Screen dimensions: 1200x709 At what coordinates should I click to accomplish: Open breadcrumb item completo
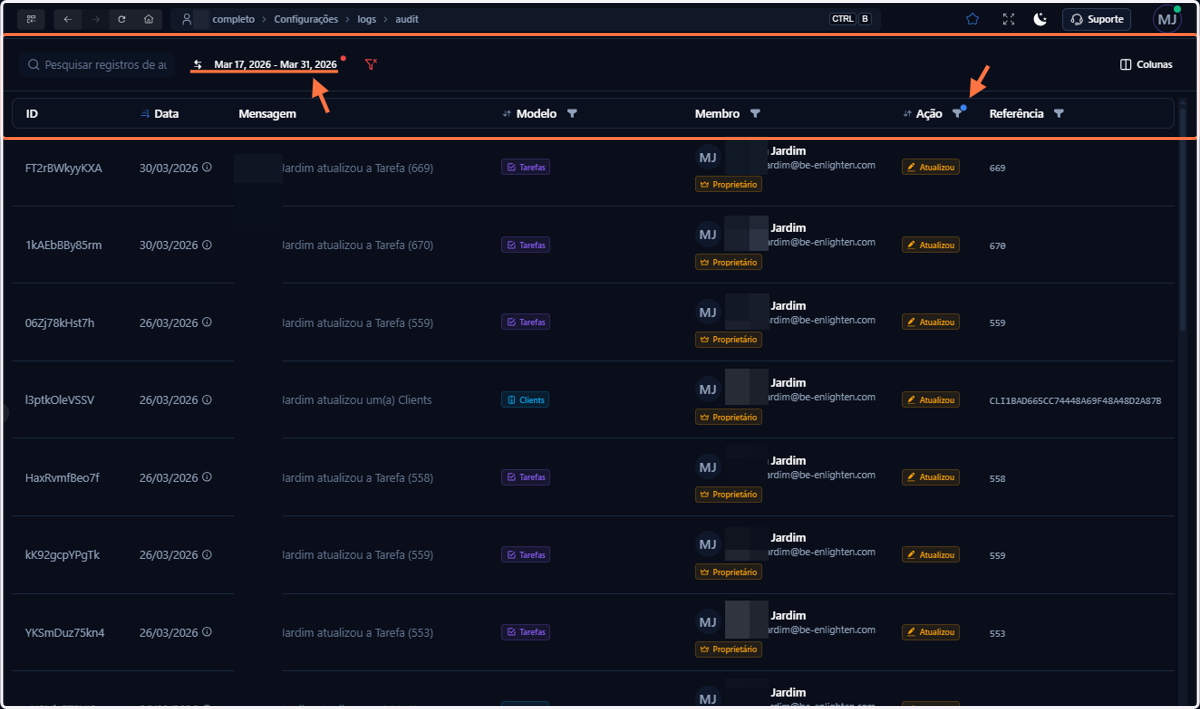coord(233,19)
